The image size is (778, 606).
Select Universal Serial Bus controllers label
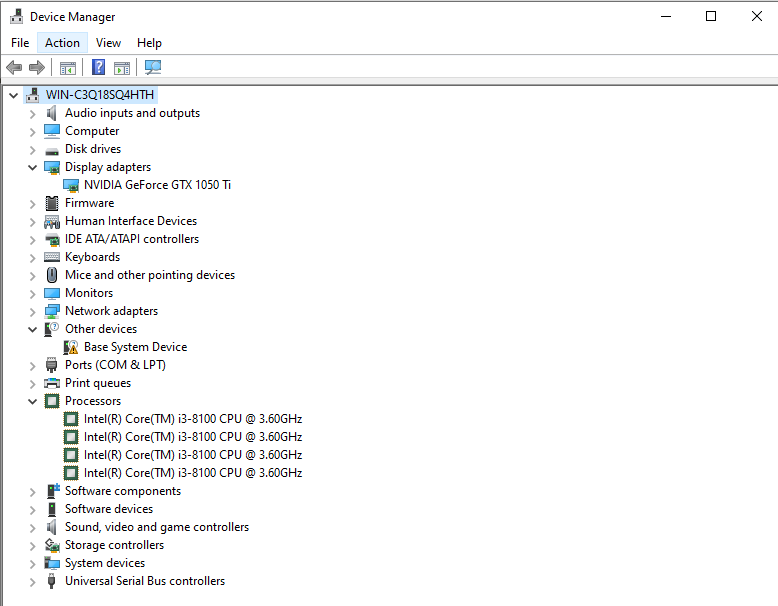pos(145,581)
